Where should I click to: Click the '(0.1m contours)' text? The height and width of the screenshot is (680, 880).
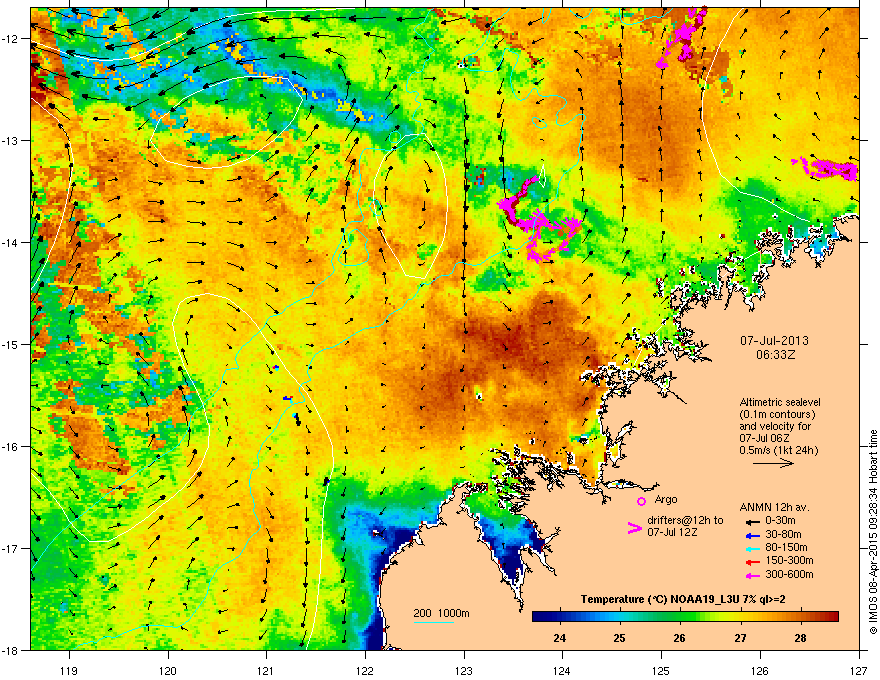coord(777,415)
